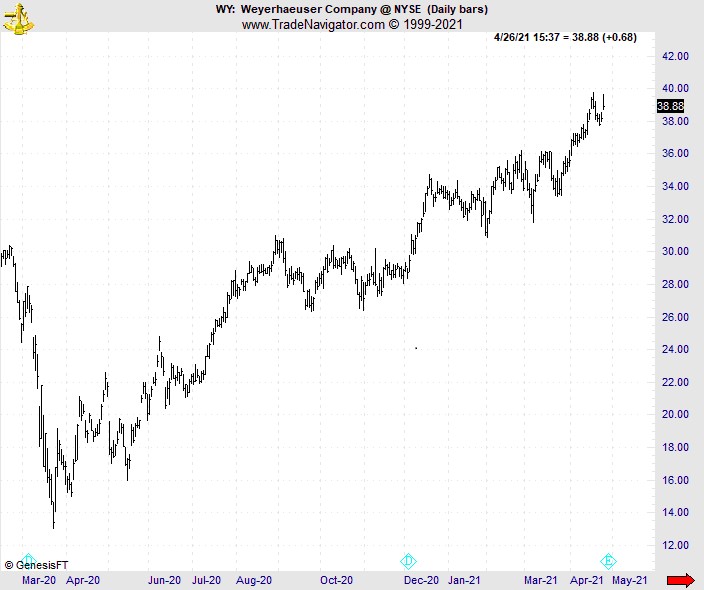Click the Mar-20 date axis label
This screenshot has height=590, width=704.
click(39, 580)
